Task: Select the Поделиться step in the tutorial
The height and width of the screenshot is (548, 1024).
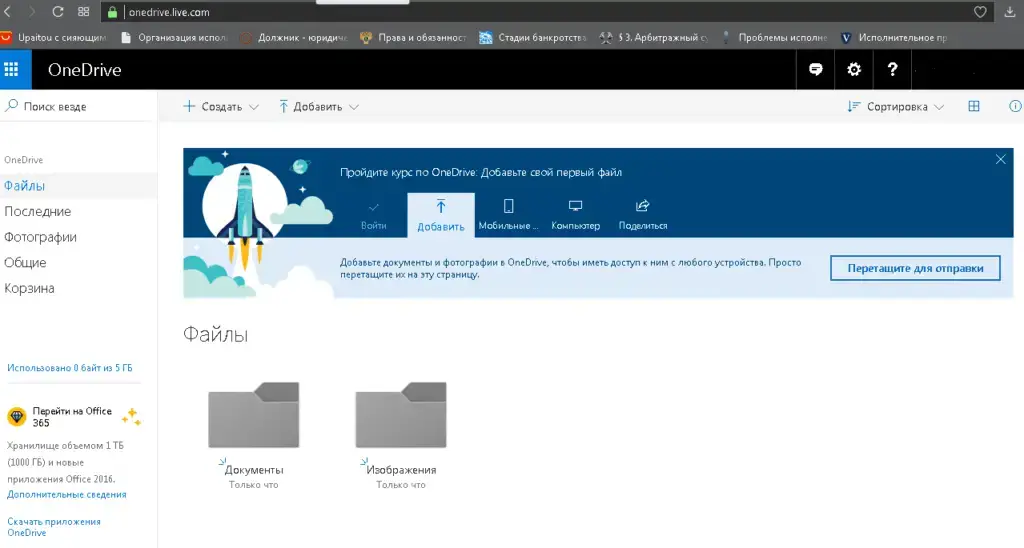Action: (x=643, y=214)
